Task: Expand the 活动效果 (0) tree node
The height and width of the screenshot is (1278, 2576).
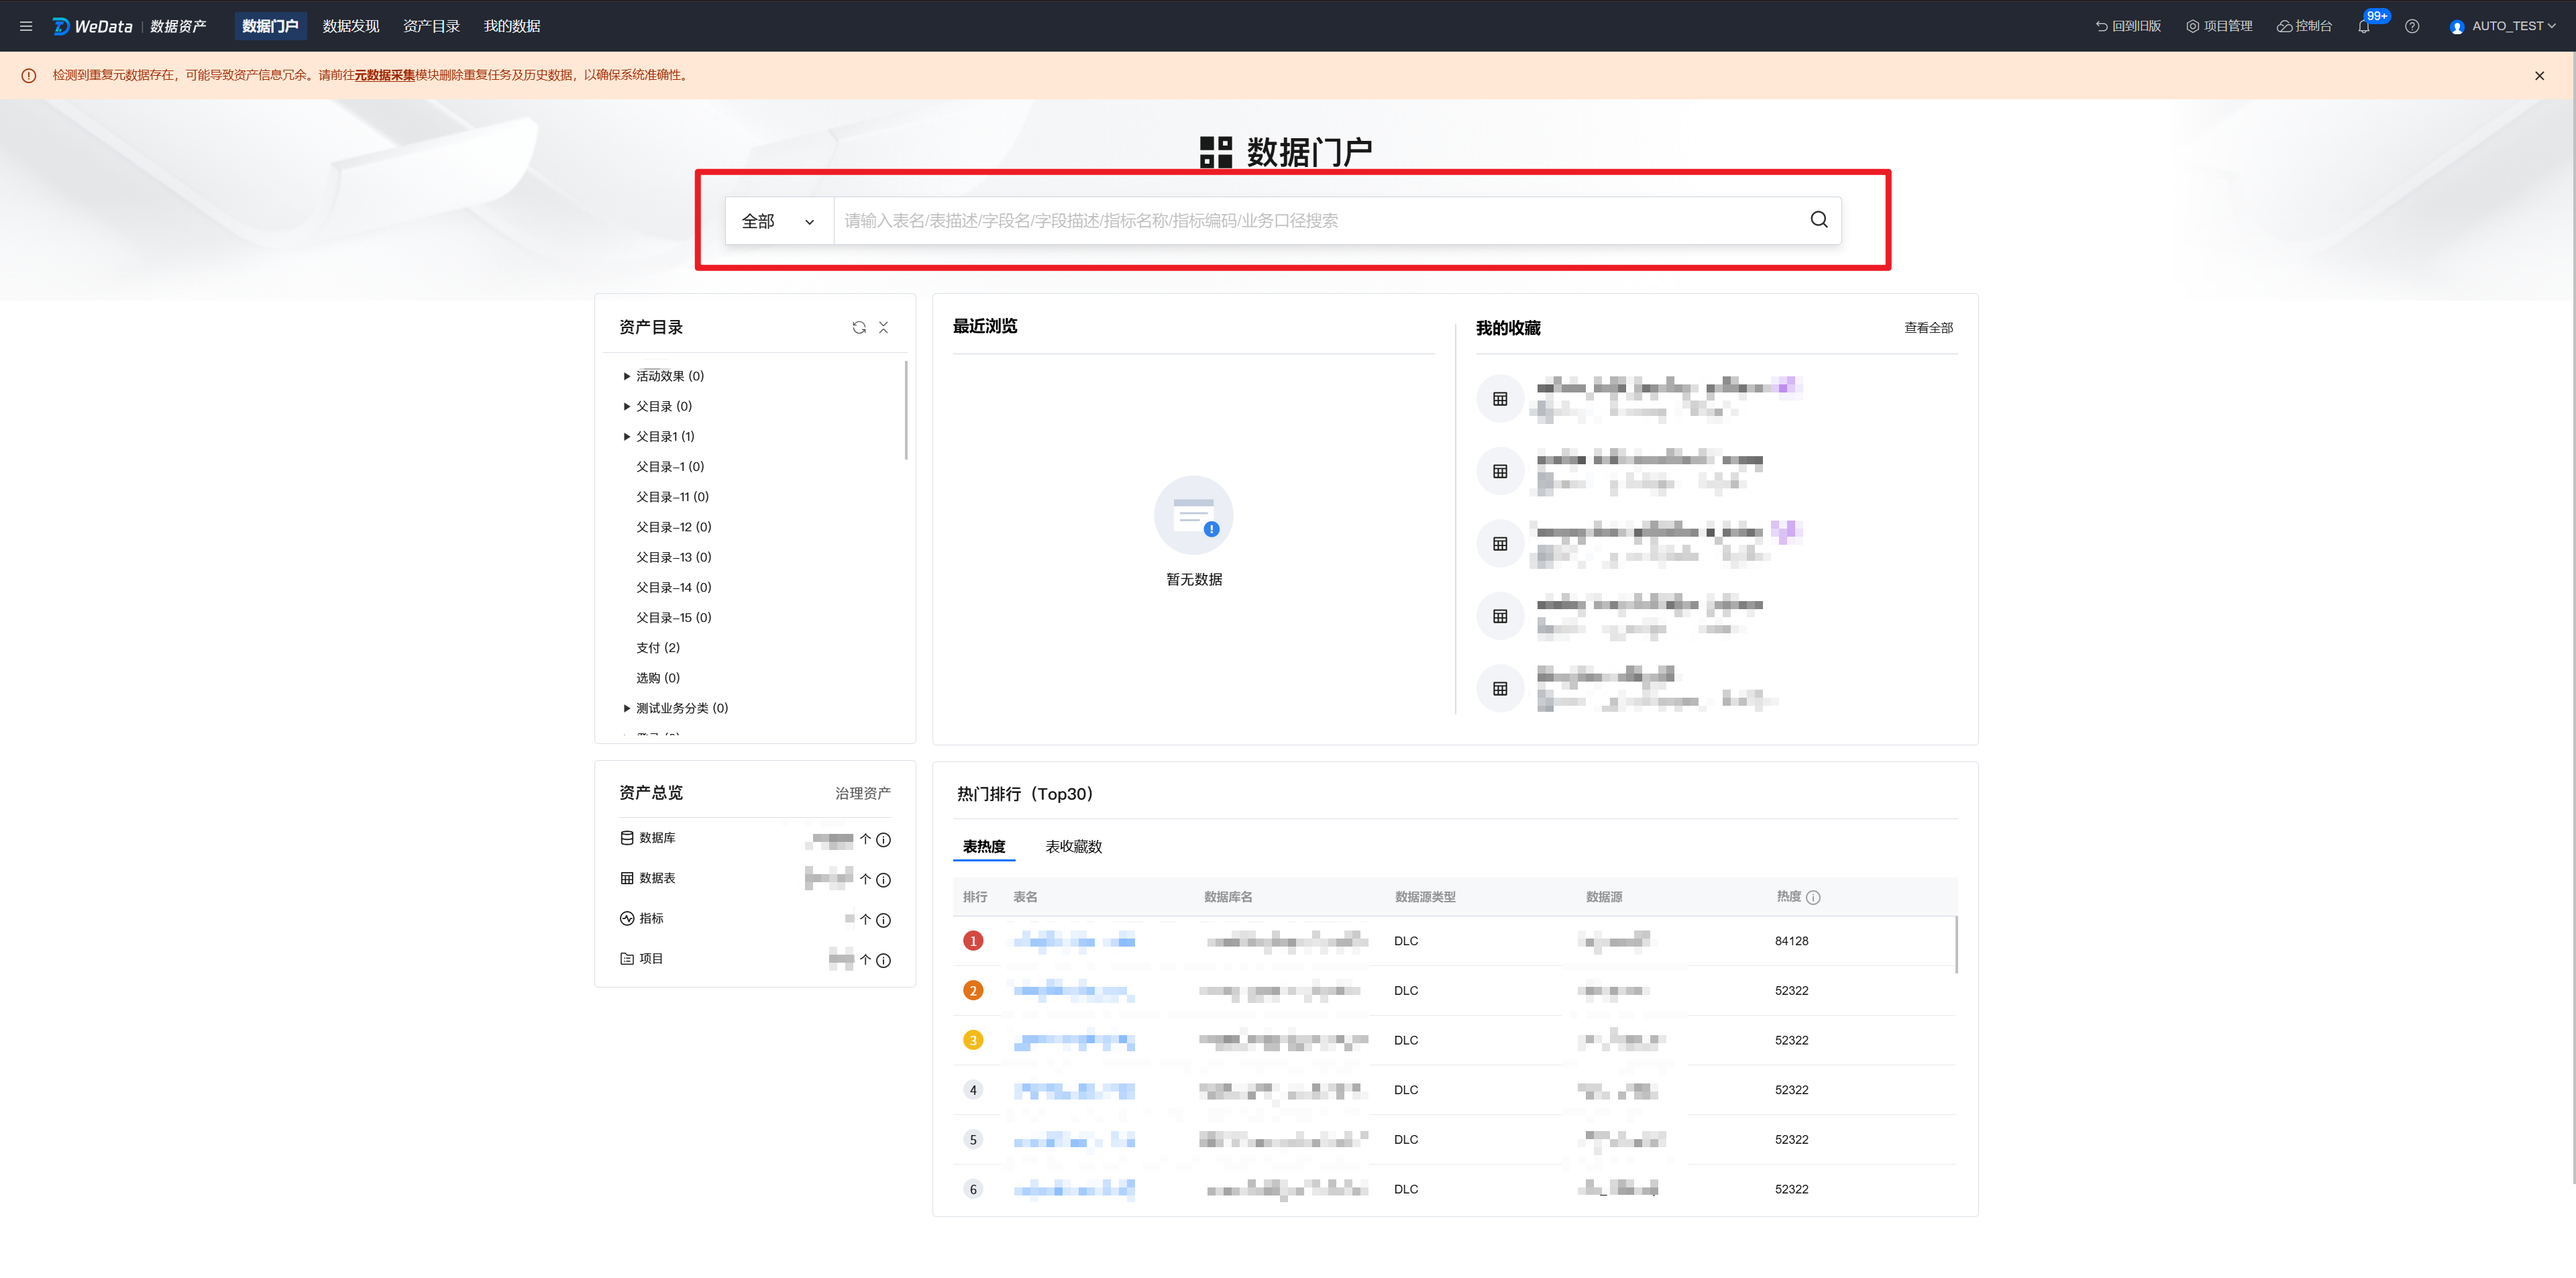Action: pos(627,376)
